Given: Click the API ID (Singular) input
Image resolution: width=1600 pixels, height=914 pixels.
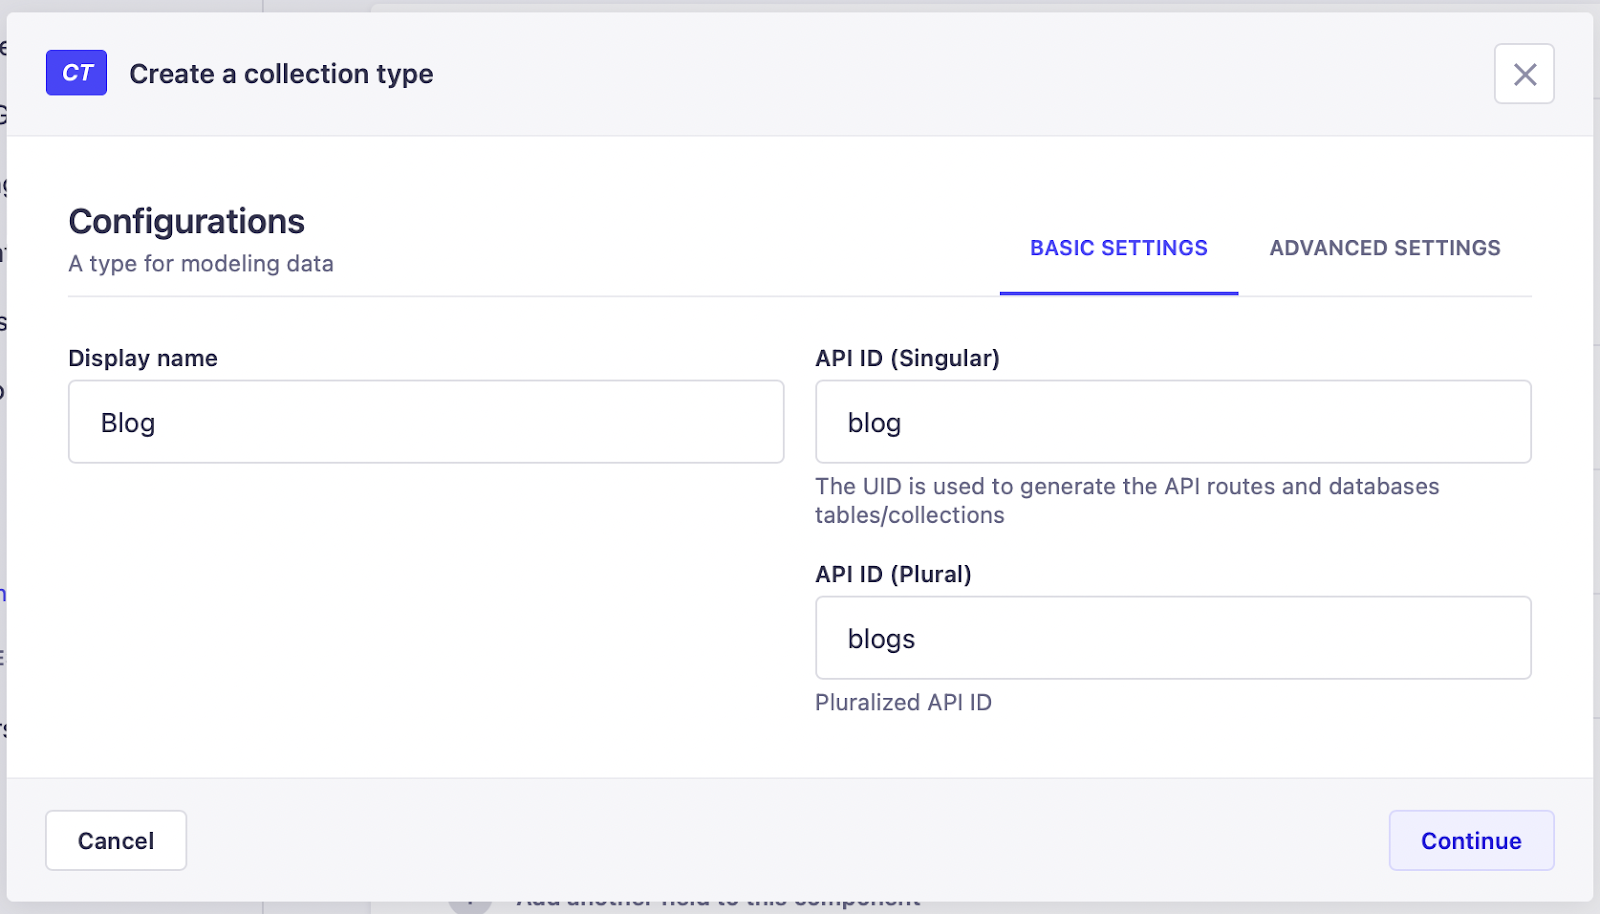Looking at the screenshot, I should pos(1173,422).
